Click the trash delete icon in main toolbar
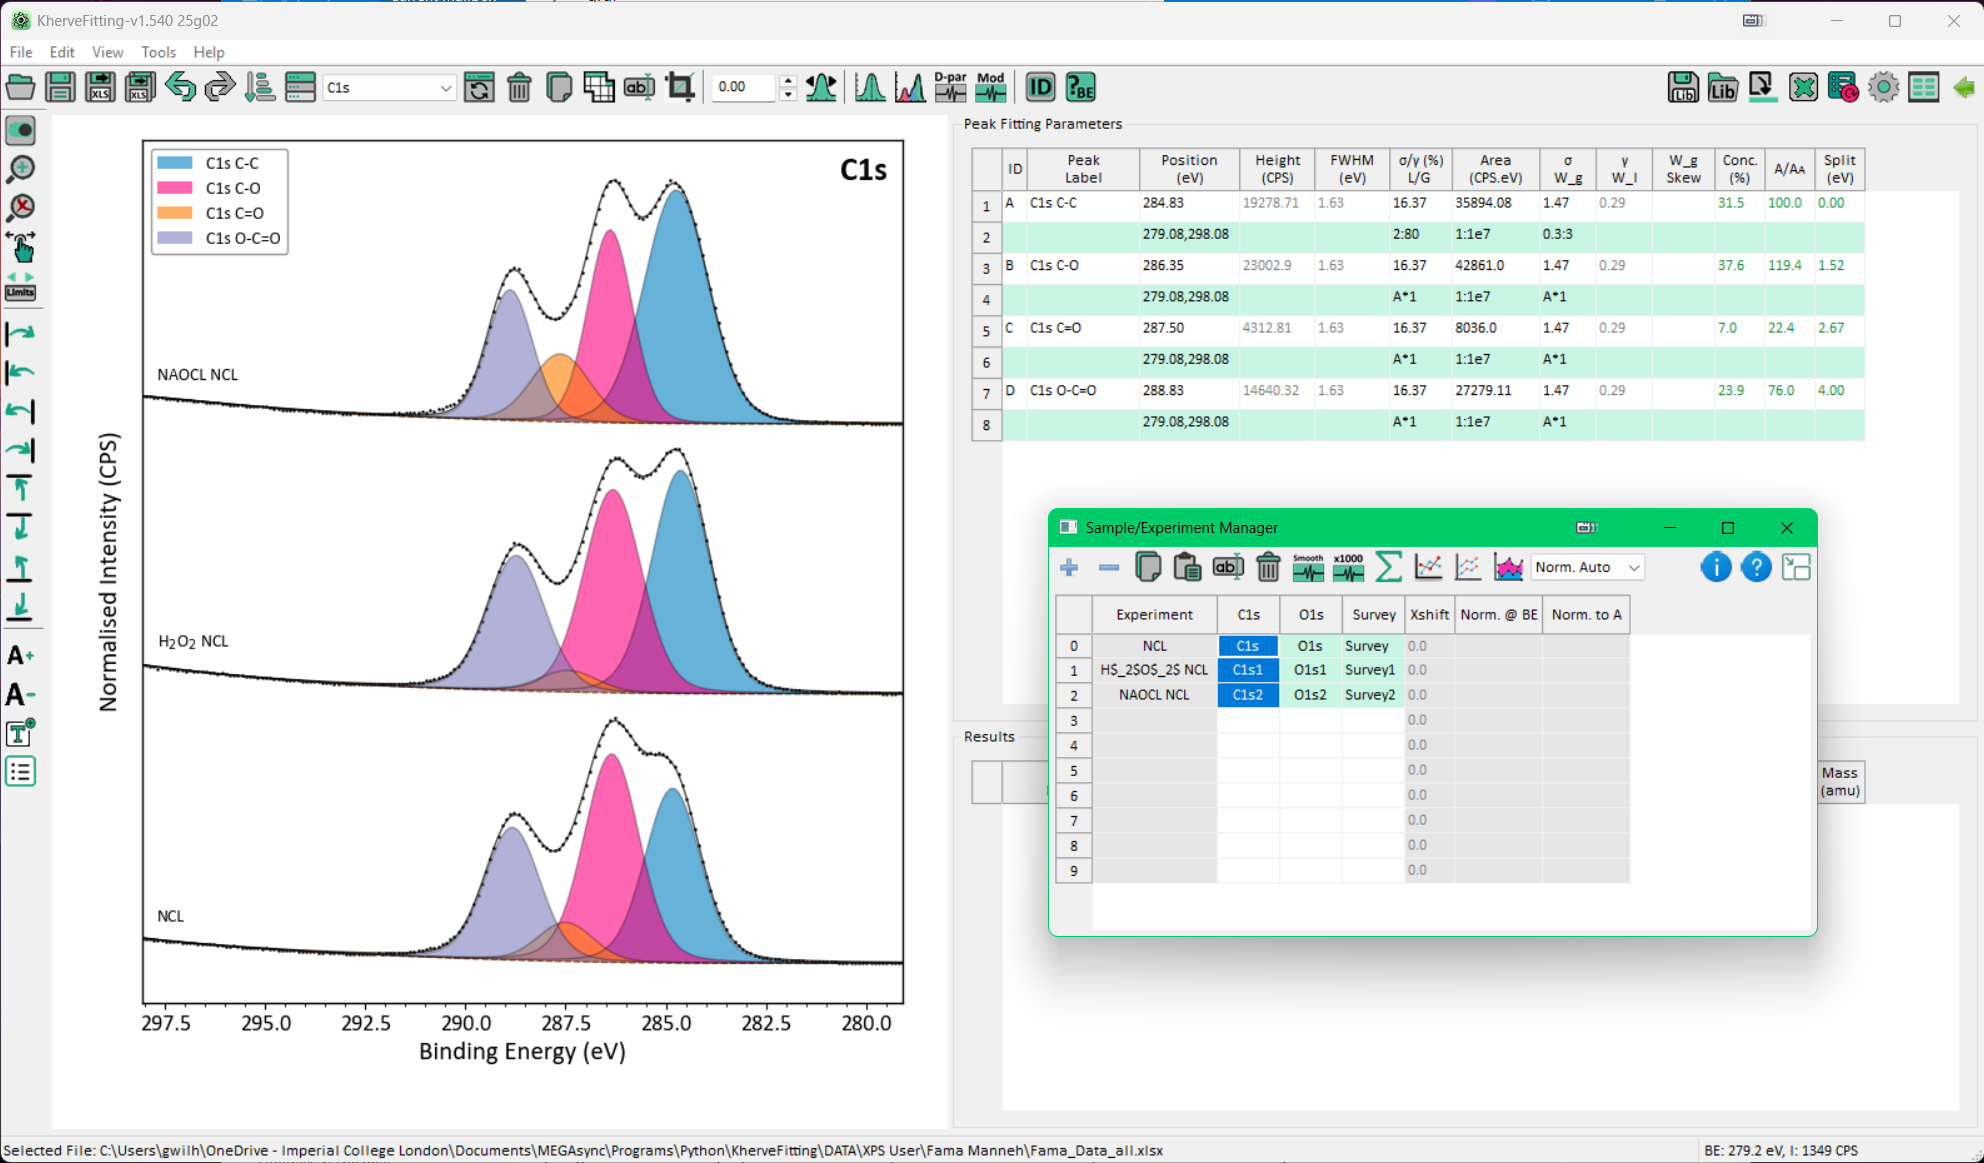Viewport: 1984px width, 1163px height. click(519, 87)
